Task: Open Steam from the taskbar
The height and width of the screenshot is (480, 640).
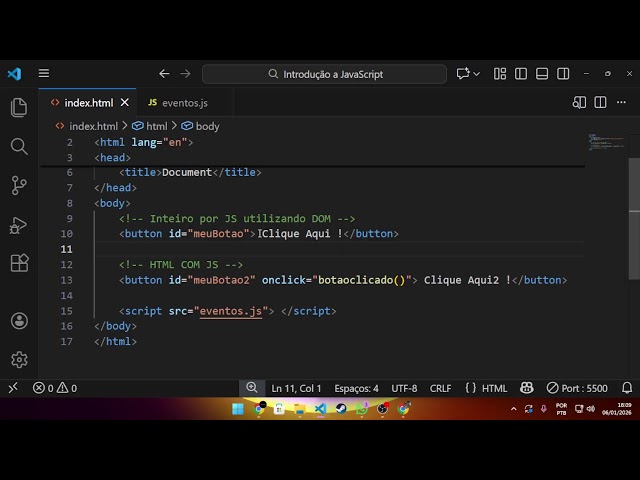Action: pyautogui.click(x=341, y=409)
